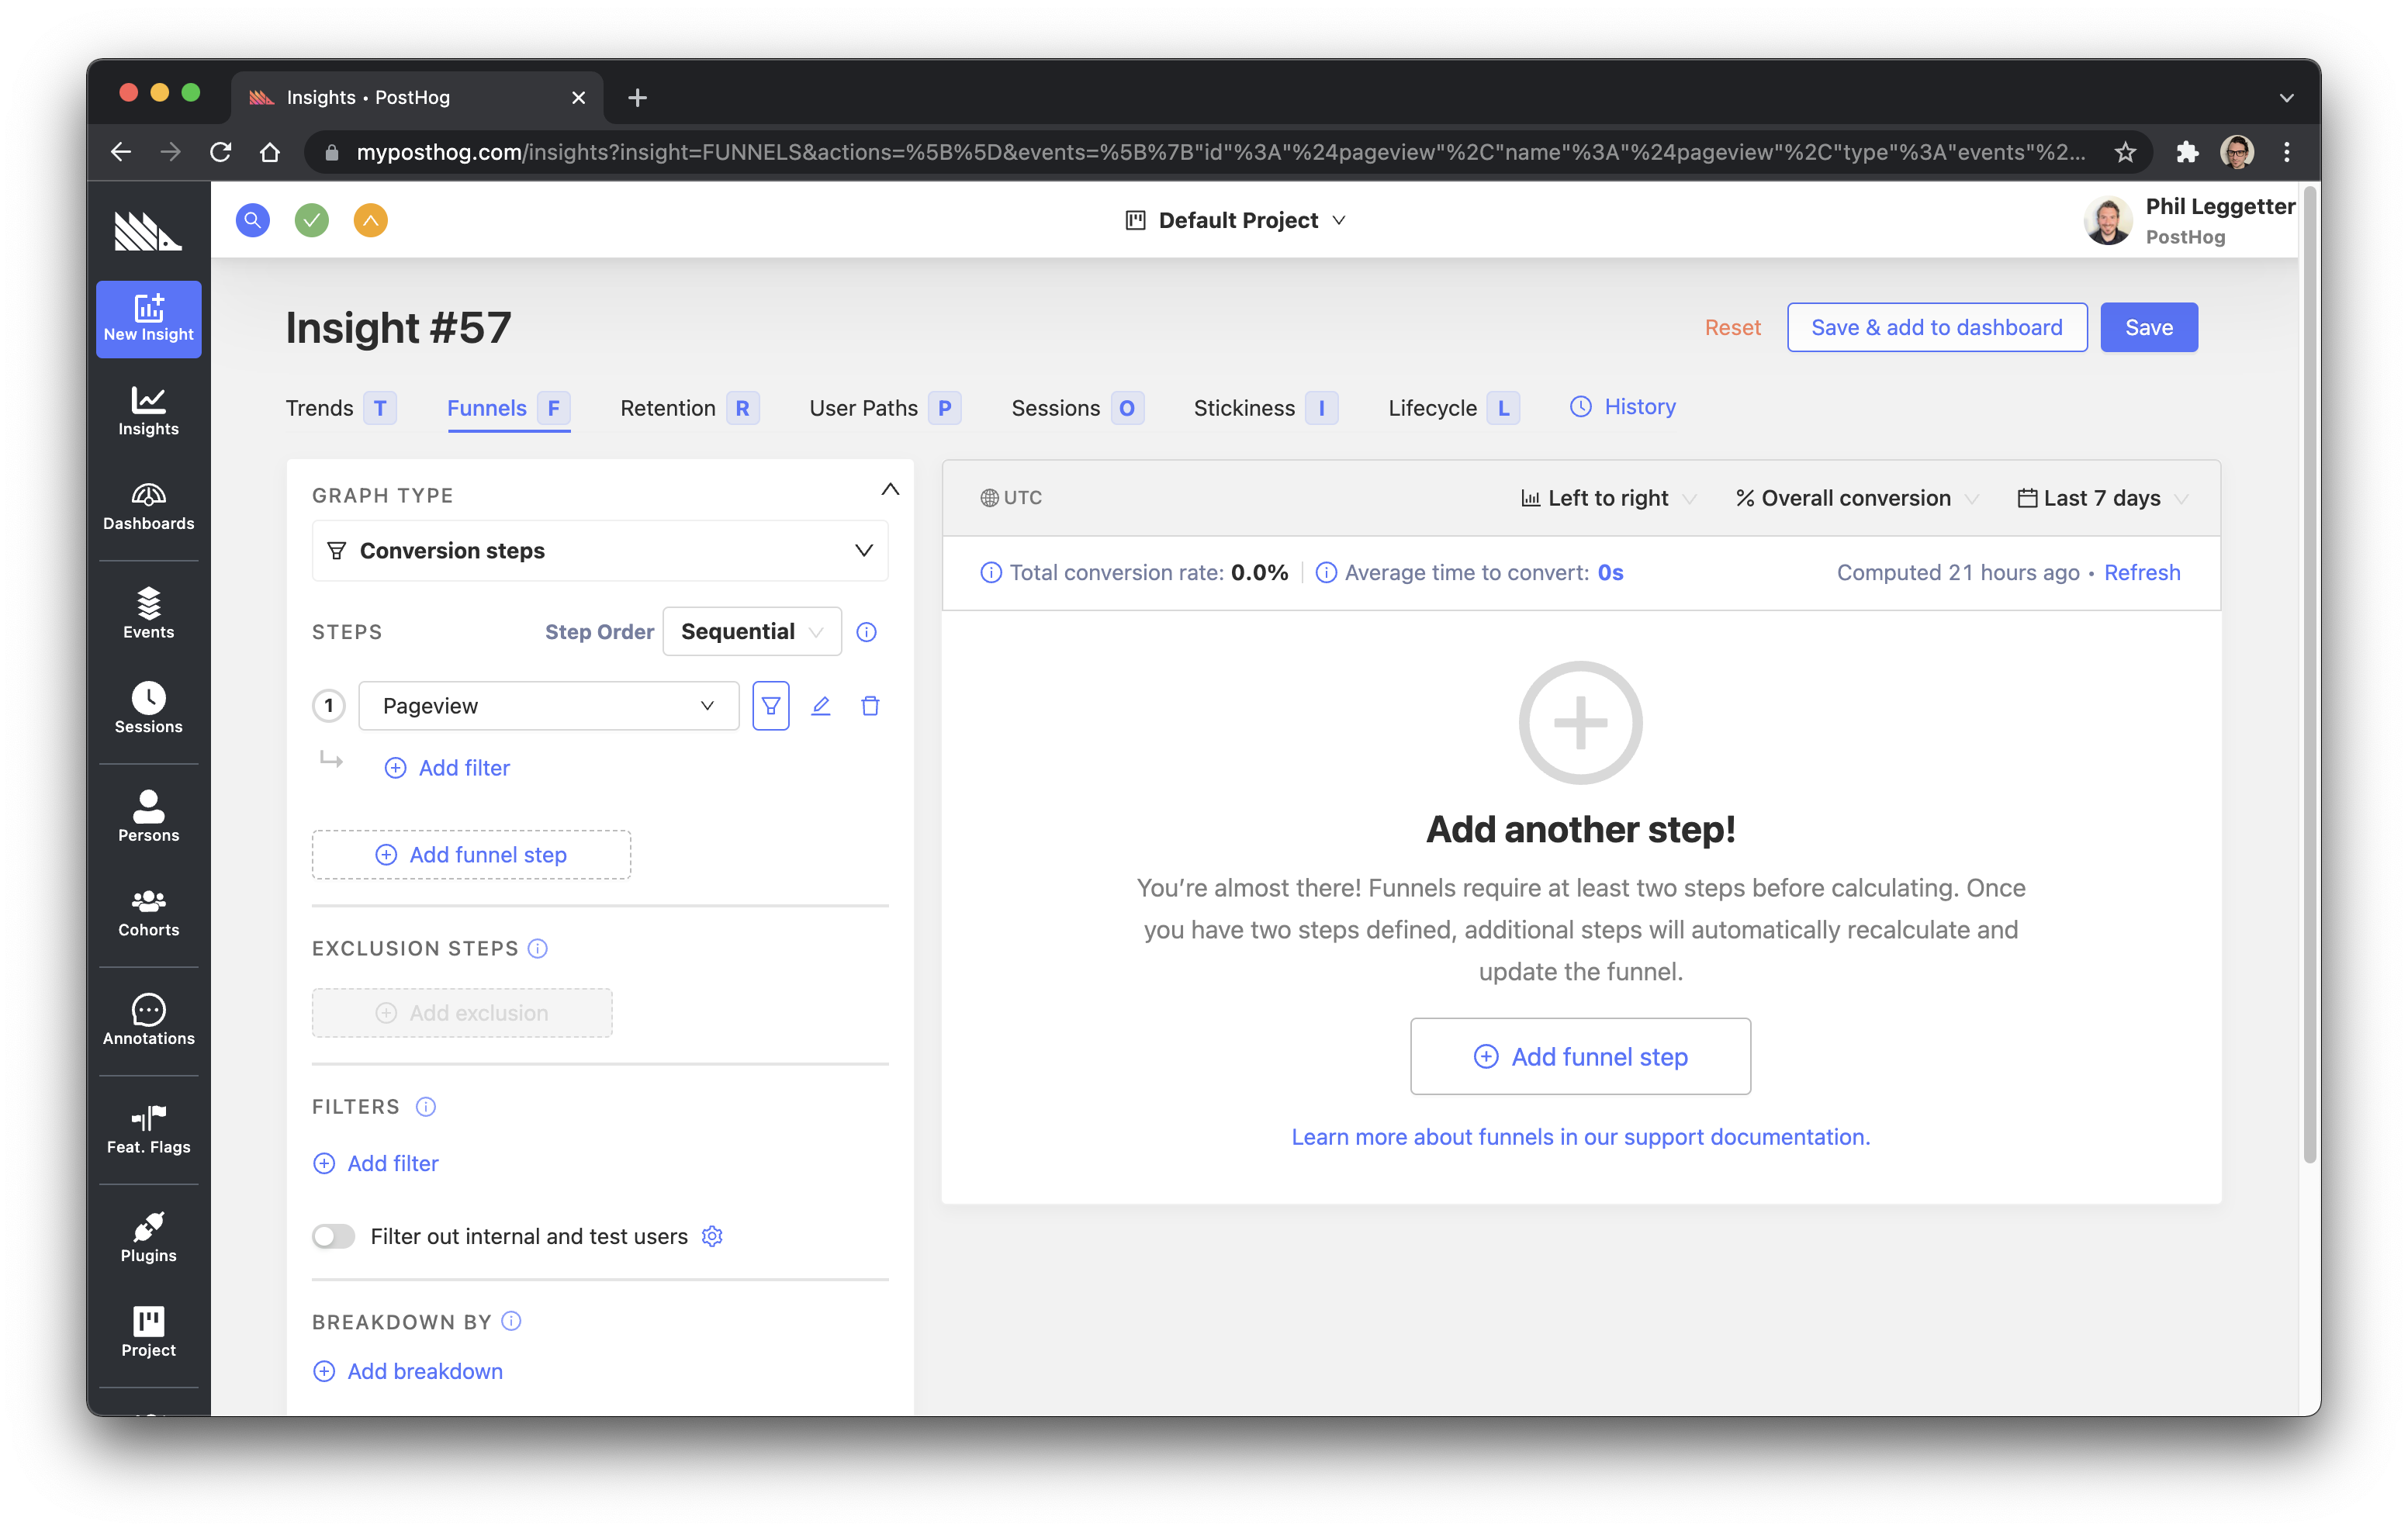The height and width of the screenshot is (1531, 2408).
Task: Open Project in sidebar
Action: pos(148,1332)
